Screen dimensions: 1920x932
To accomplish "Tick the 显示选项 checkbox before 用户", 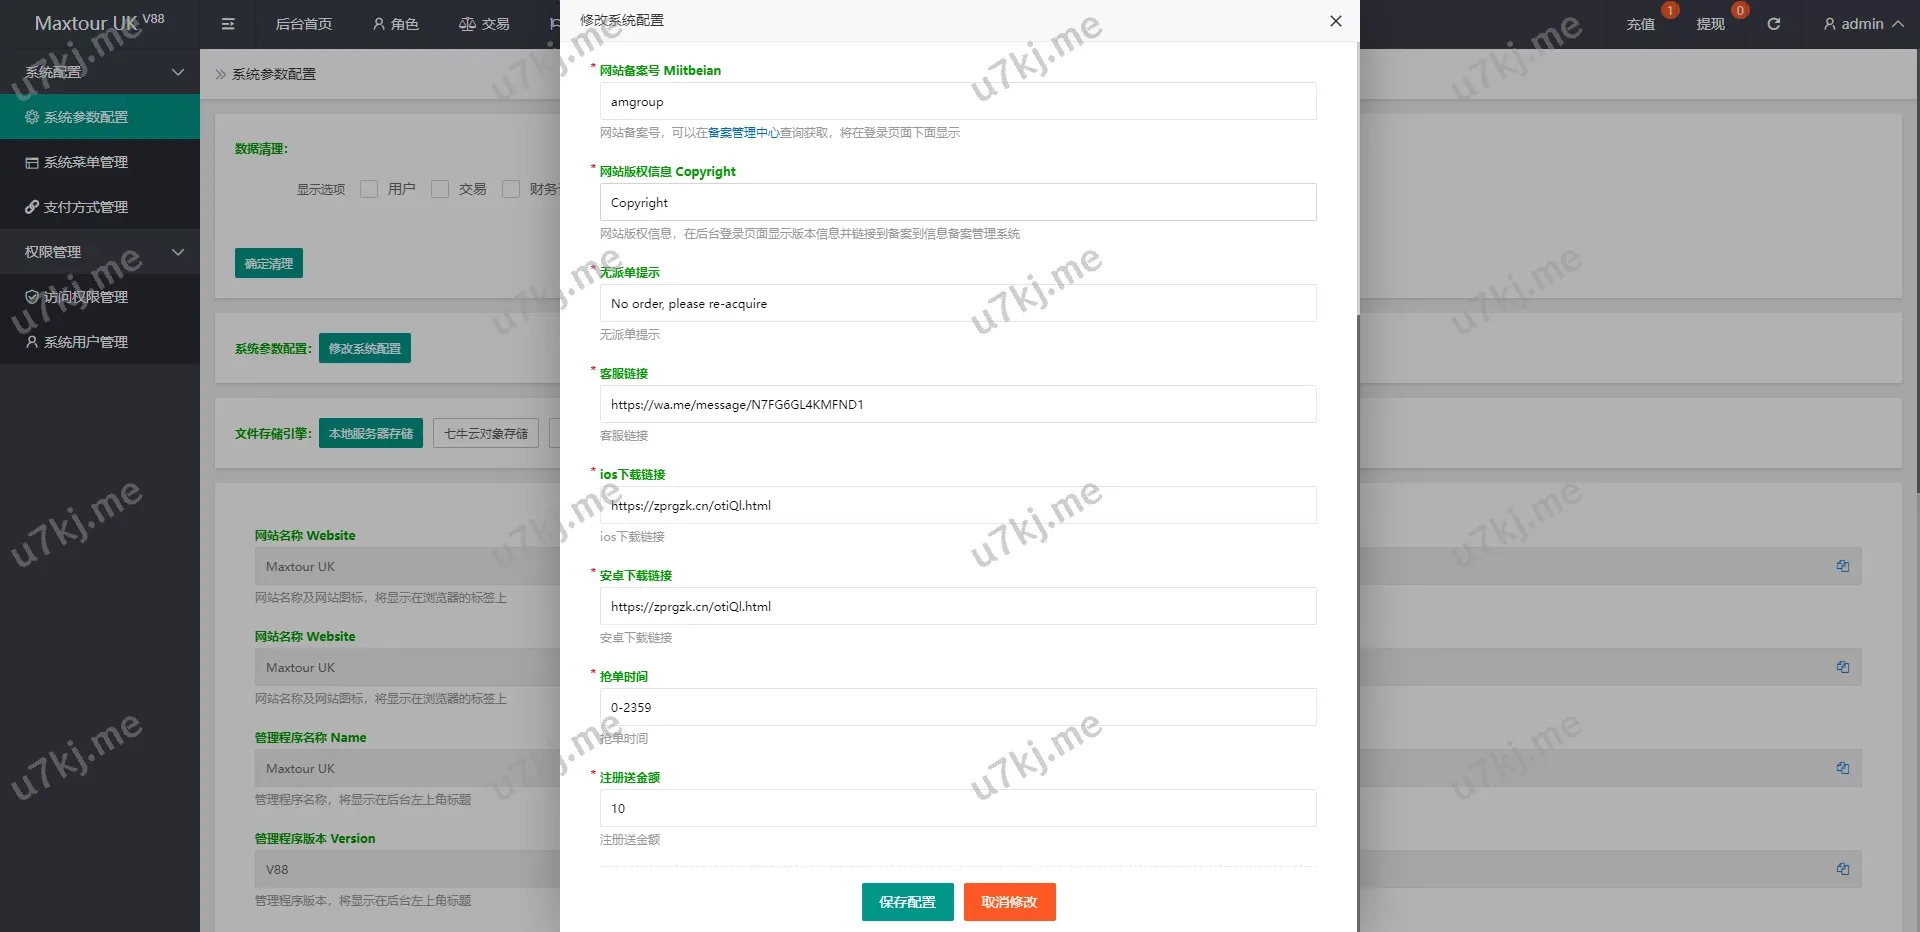I will coord(369,189).
